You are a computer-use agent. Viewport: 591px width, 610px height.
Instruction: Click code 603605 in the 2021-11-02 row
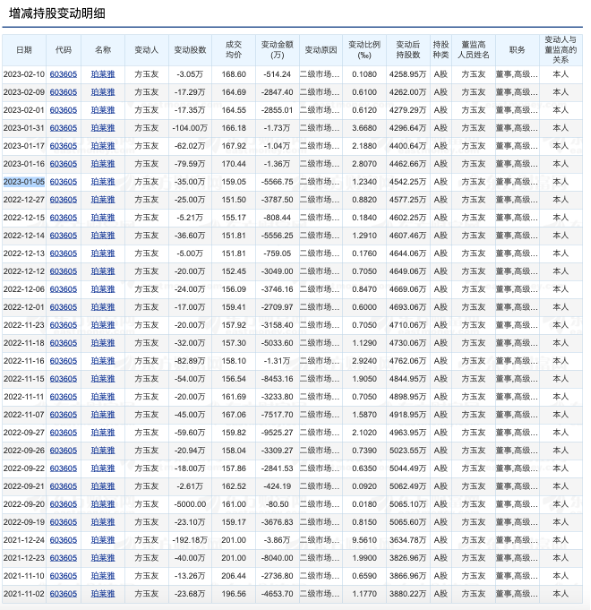click(63, 594)
